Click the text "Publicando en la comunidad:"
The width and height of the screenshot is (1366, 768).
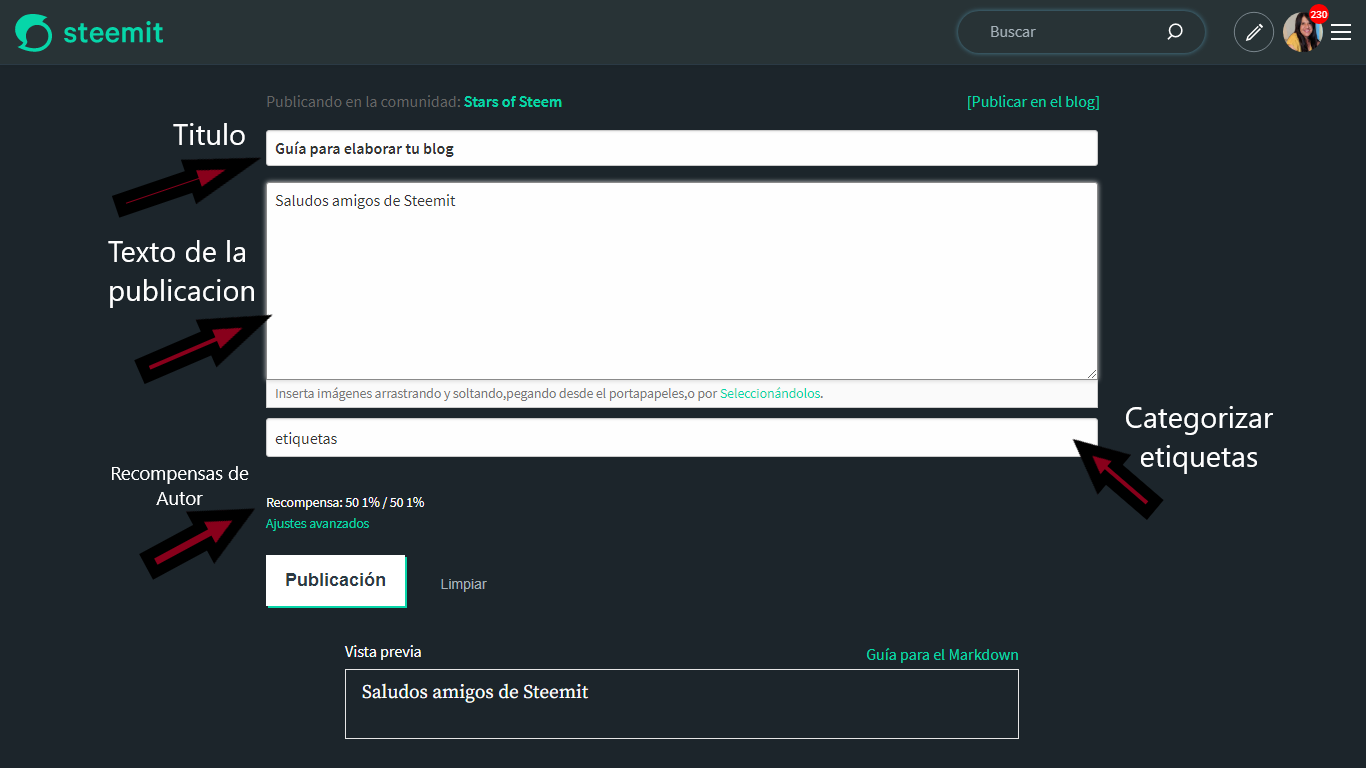[363, 101]
